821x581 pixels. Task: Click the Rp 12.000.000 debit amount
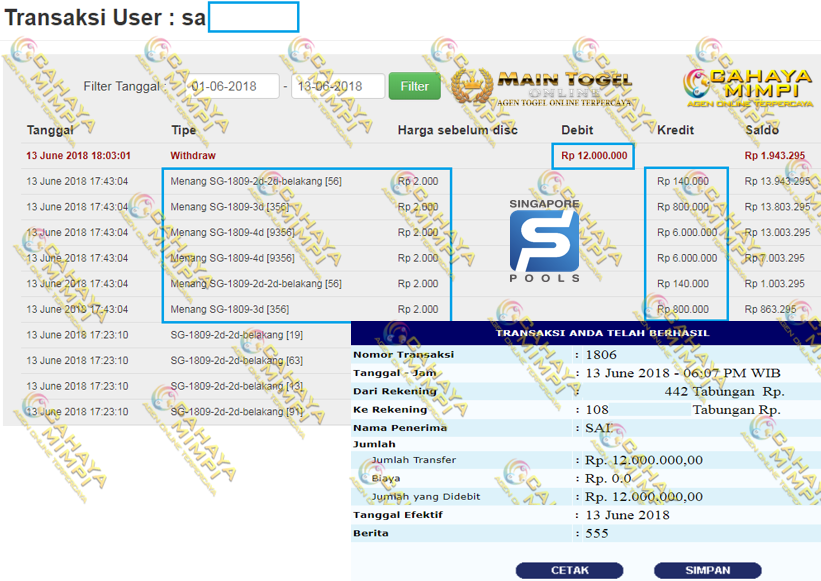tap(594, 156)
